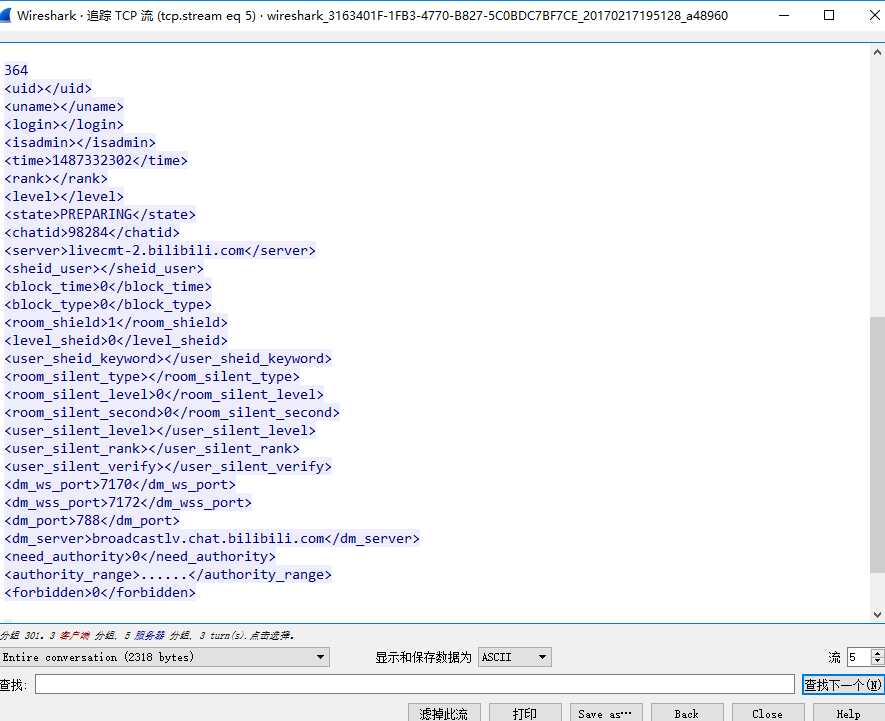Click the authority_range line
Image resolution: width=885 pixels, height=721 pixels.
pos(168,575)
